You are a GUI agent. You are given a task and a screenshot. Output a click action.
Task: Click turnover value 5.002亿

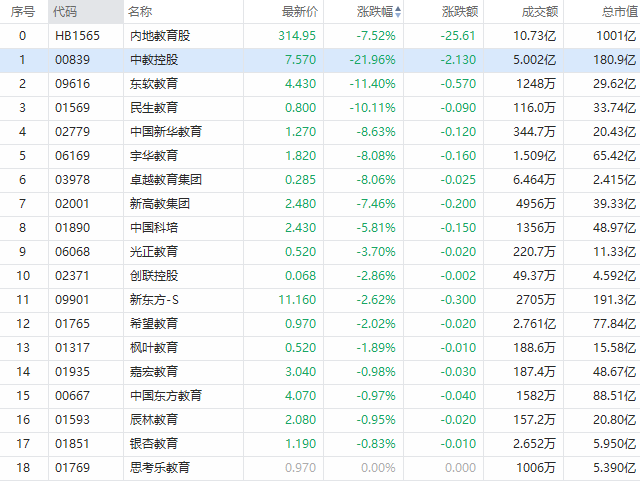(x=535, y=60)
